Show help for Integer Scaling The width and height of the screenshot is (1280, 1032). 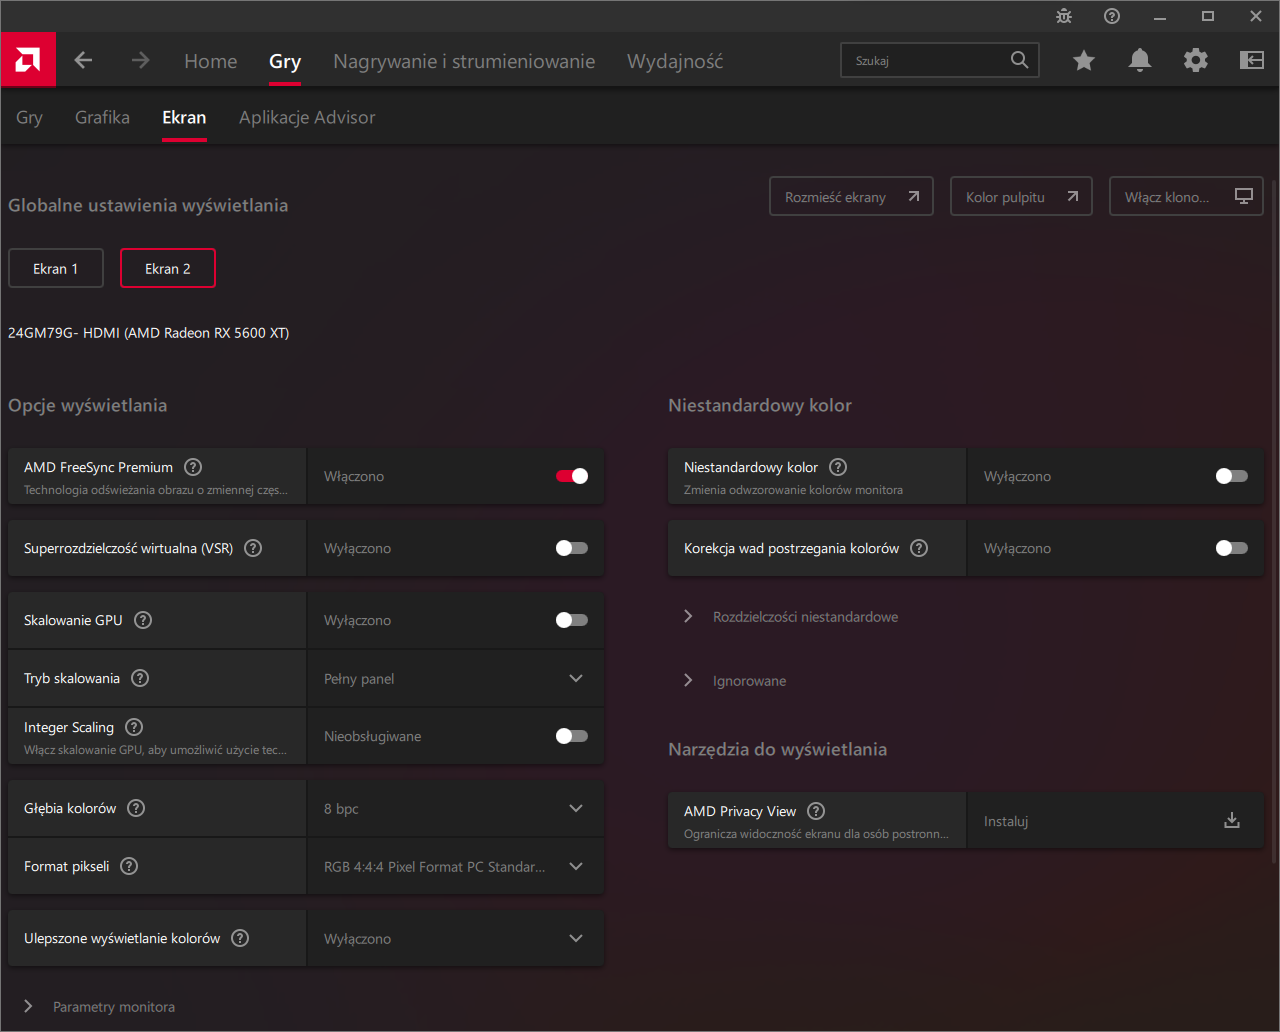135,727
